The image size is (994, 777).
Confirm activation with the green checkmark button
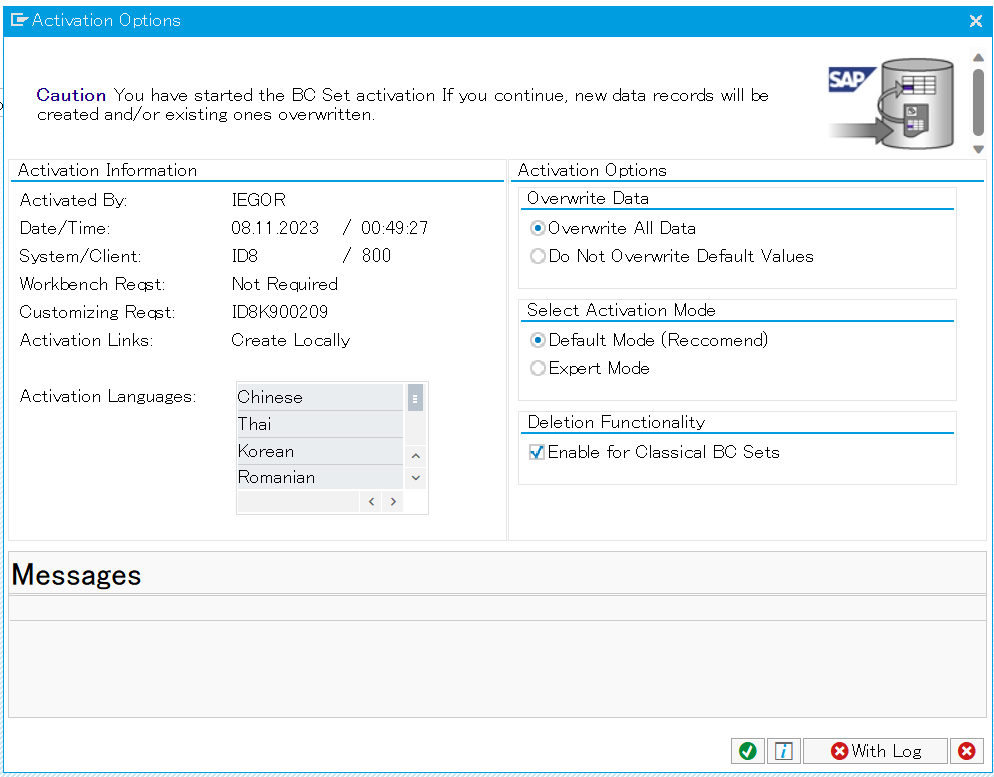click(x=747, y=751)
